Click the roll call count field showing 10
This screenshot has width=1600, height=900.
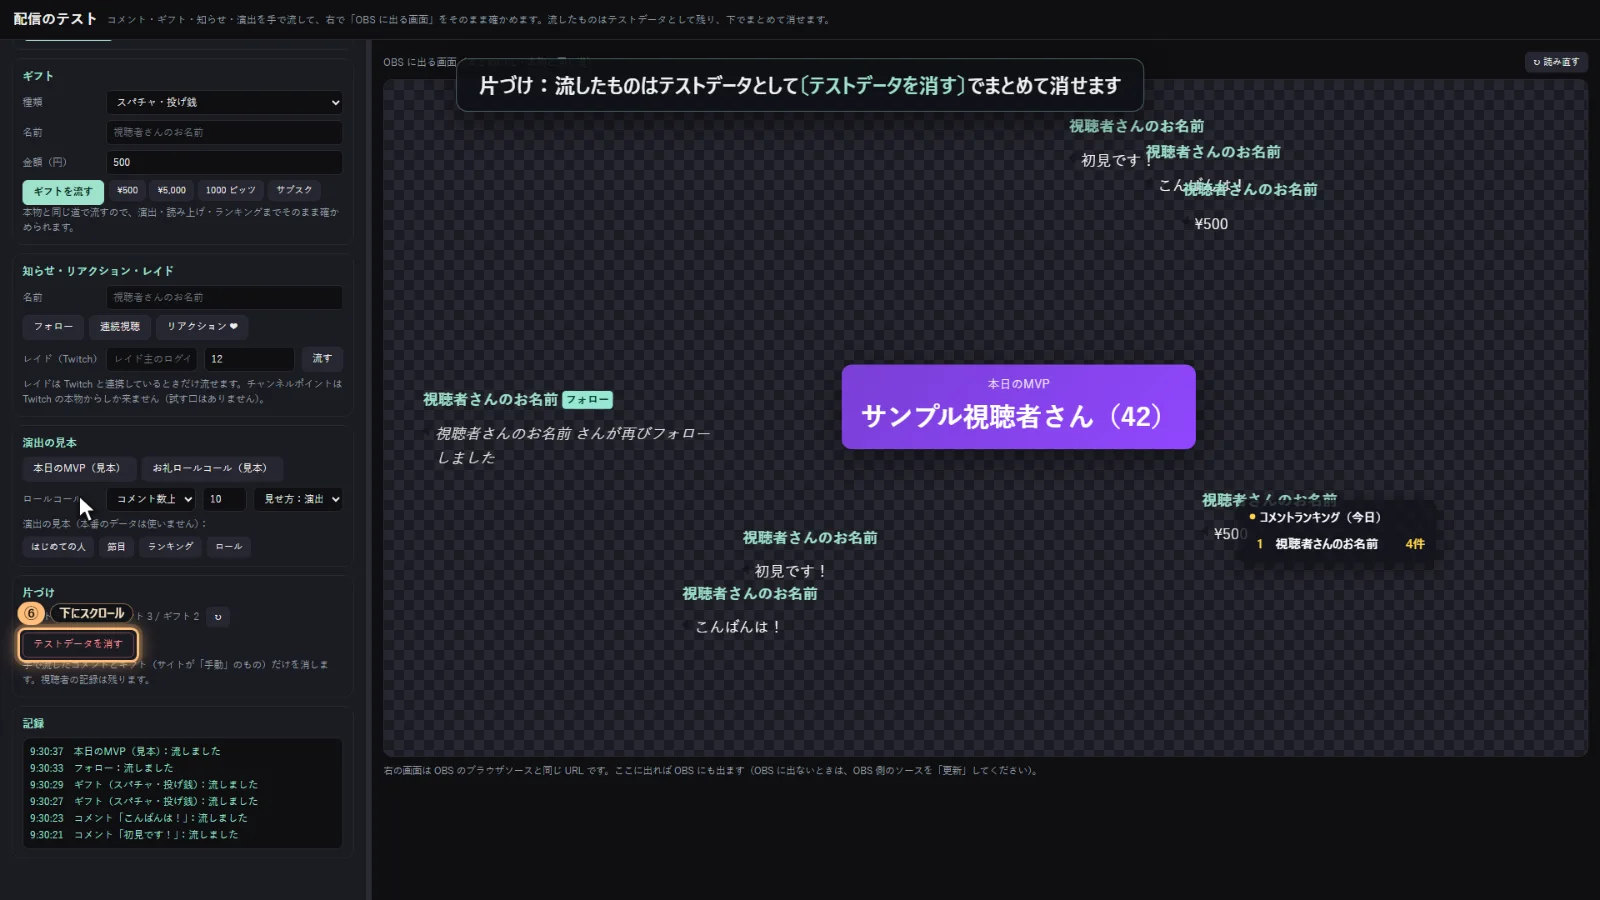point(225,499)
